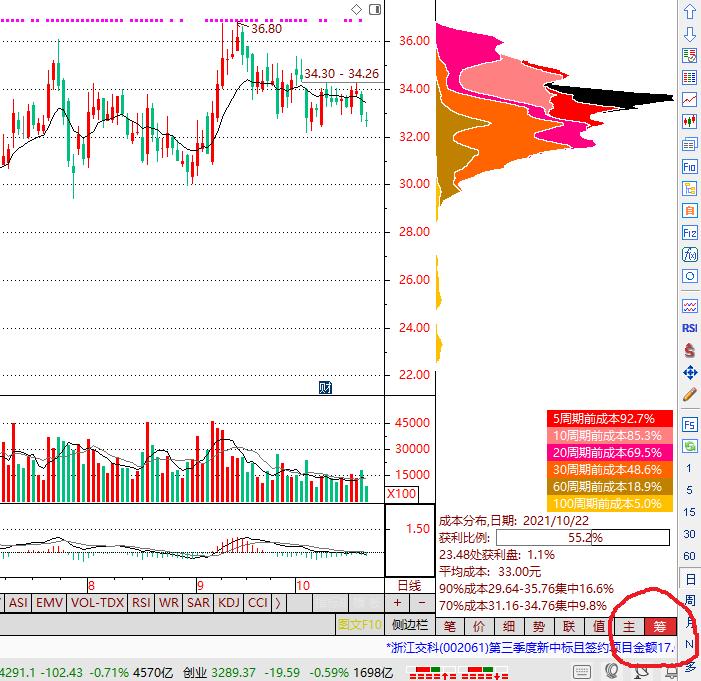Image resolution: width=701 pixels, height=681 pixels.
Task: Click the globe network icon in status bar
Action: 612,672
